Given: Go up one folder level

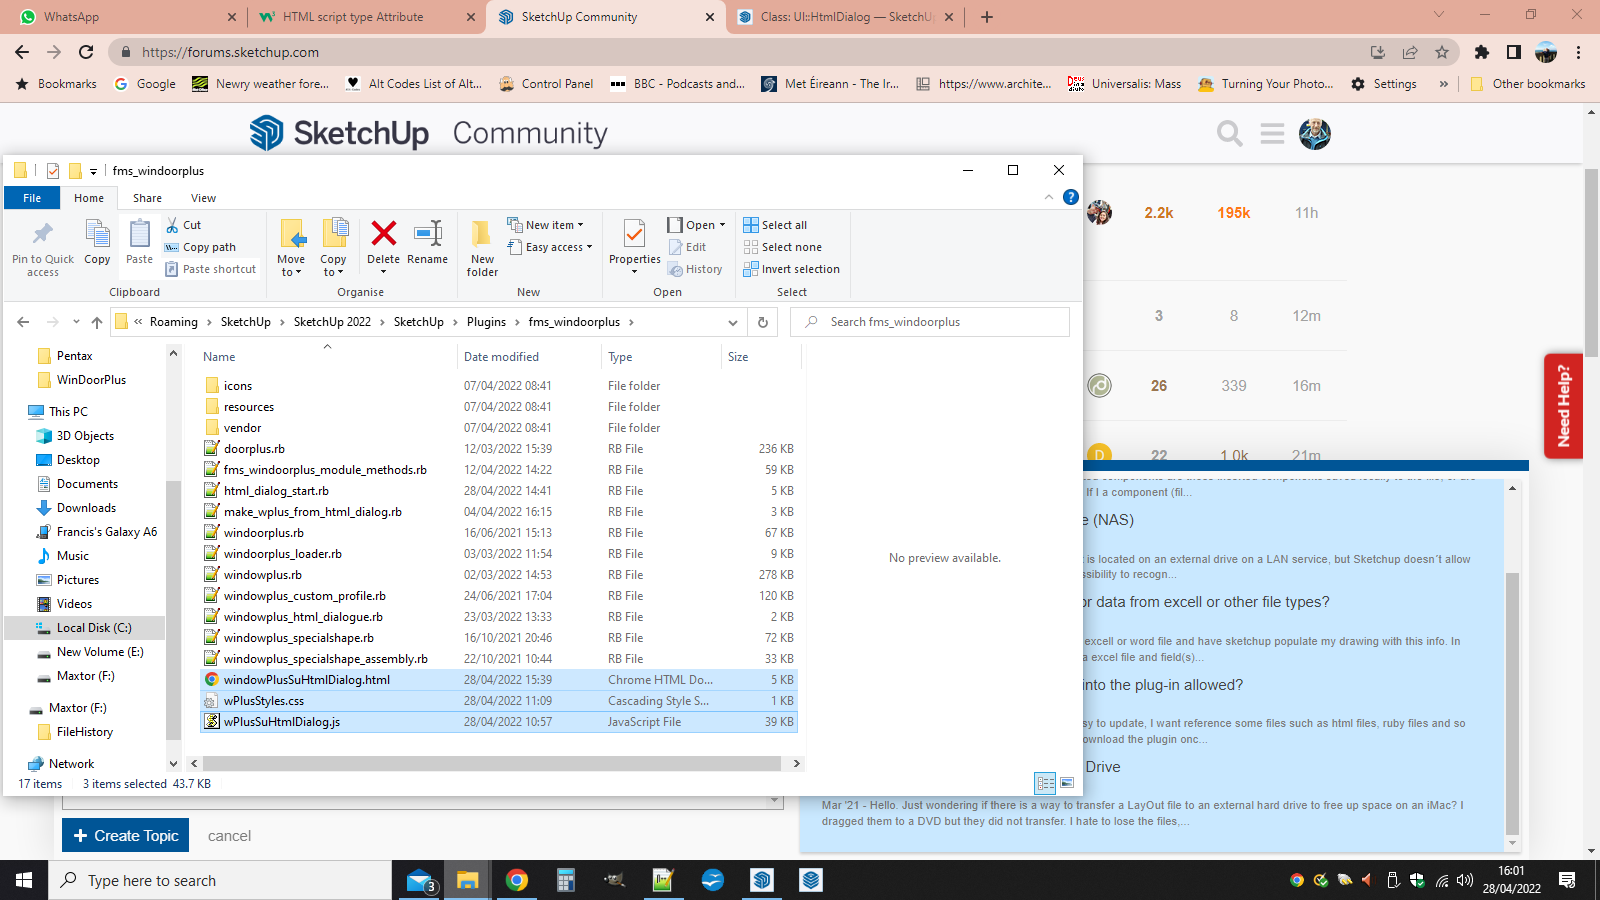Looking at the screenshot, I should (97, 322).
